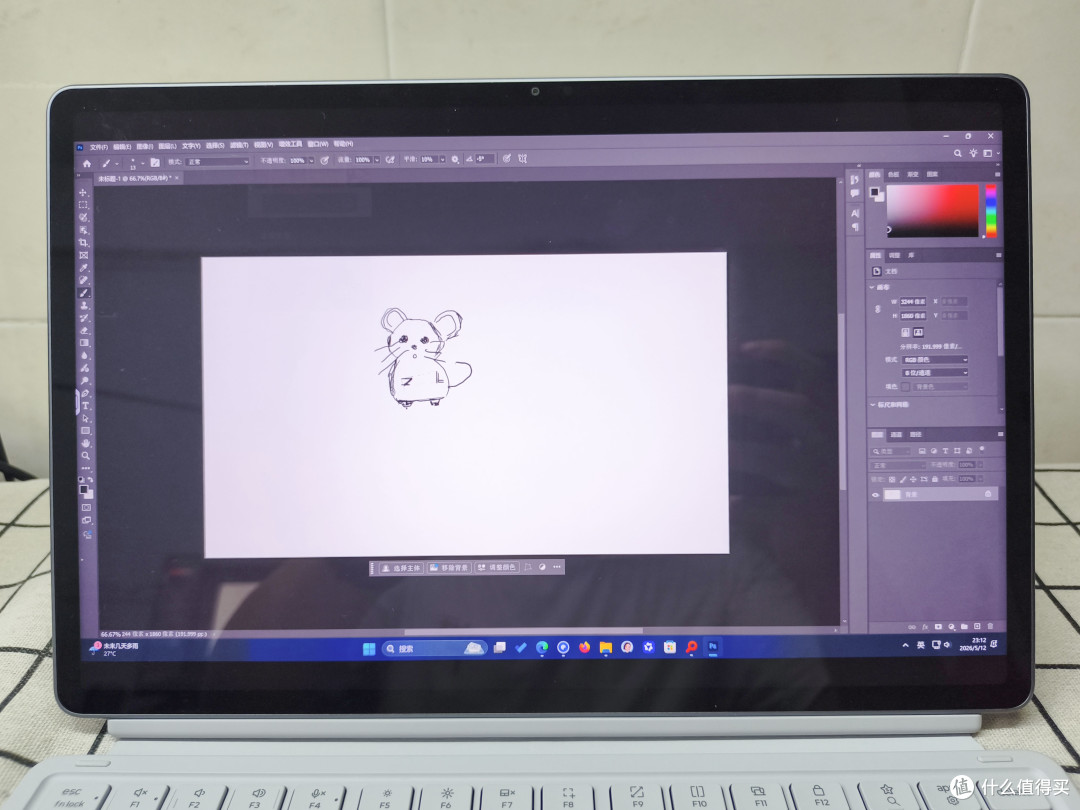Select the Rectangular Marquee tool
Image resolution: width=1080 pixels, height=810 pixels.
pyautogui.click(x=83, y=205)
